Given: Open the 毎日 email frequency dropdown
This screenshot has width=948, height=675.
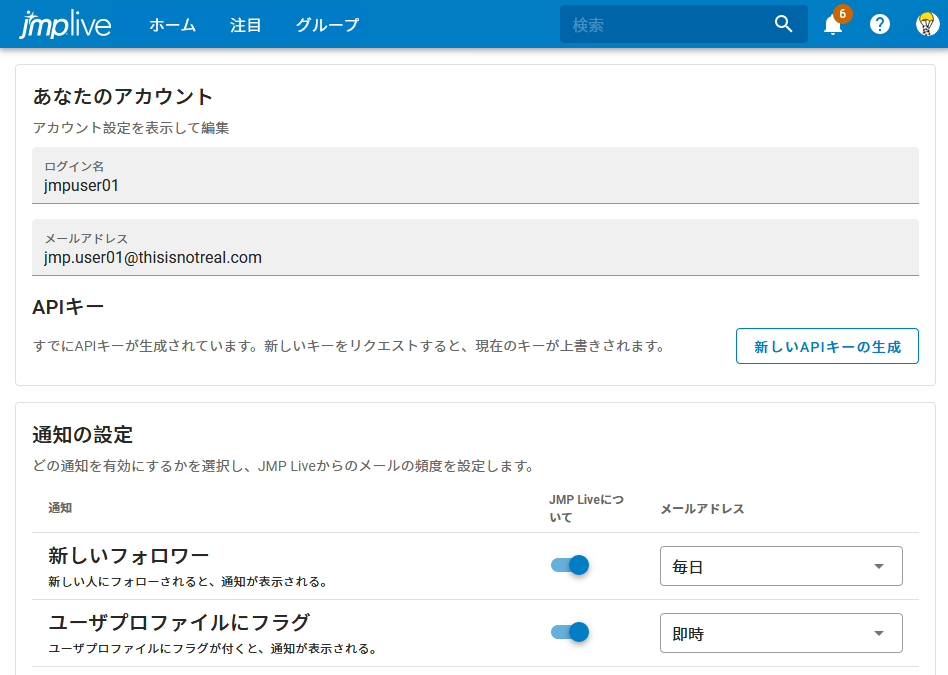Looking at the screenshot, I should click(781, 565).
